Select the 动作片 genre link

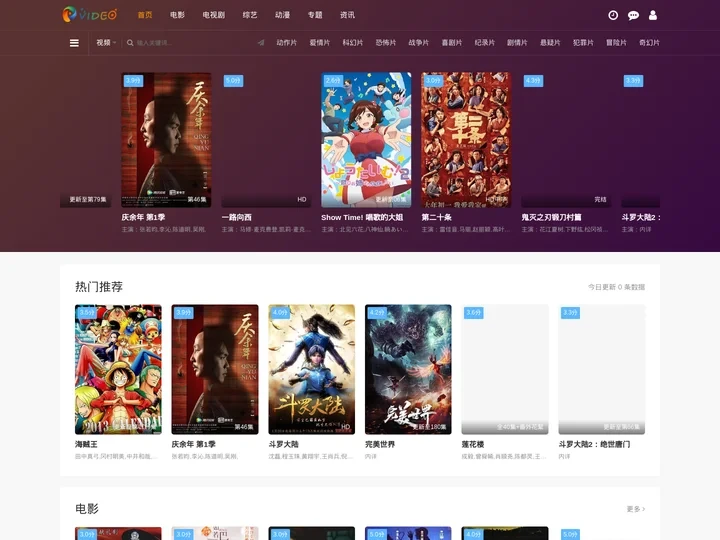tap(287, 43)
